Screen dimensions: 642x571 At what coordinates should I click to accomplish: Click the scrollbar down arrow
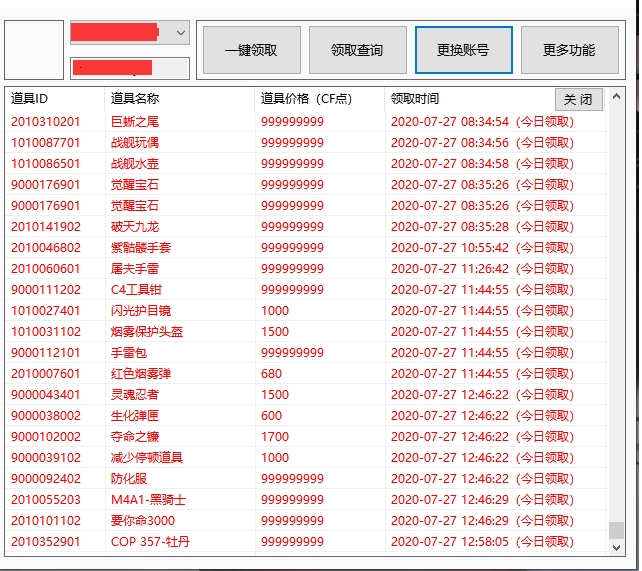click(x=616, y=547)
